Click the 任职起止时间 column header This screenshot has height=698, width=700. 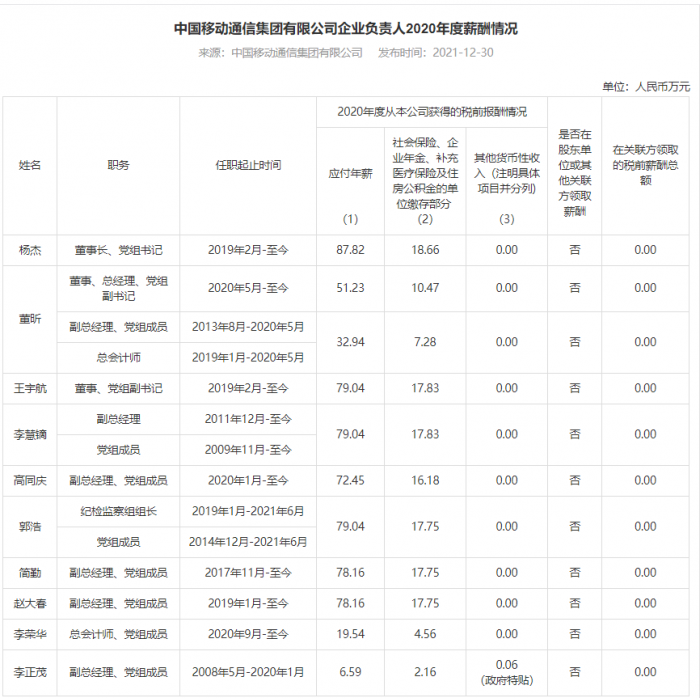click(x=248, y=165)
